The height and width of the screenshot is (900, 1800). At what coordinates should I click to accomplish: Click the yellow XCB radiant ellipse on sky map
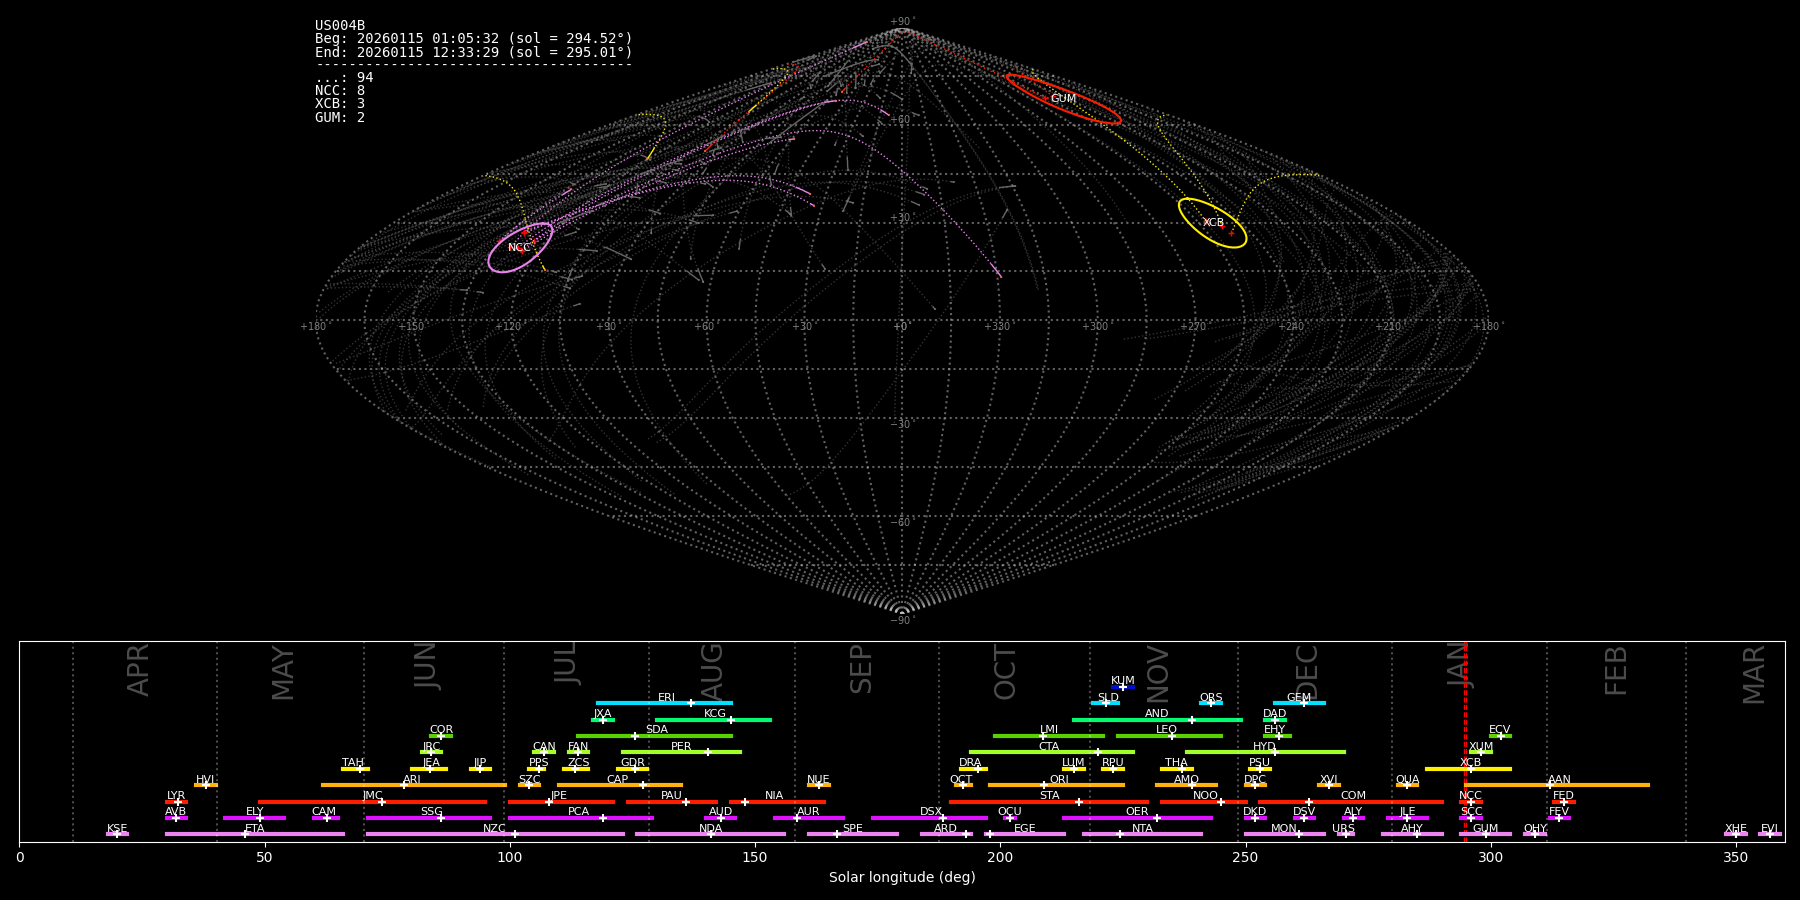(x=1212, y=223)
